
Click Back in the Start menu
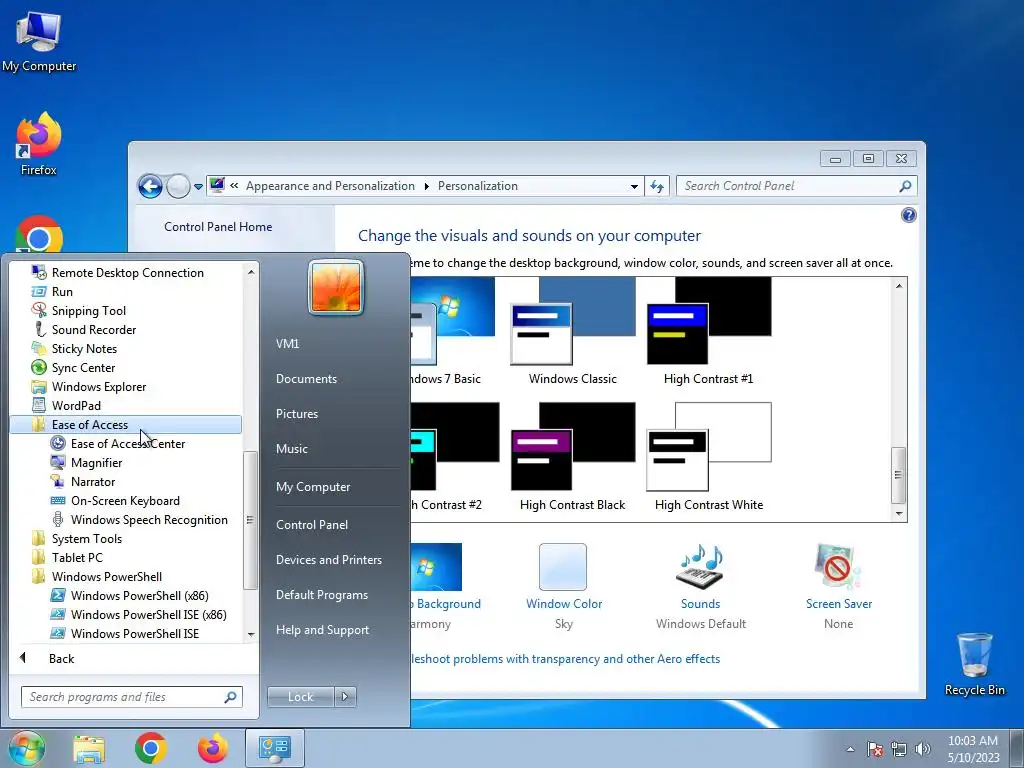click(61, 658)
